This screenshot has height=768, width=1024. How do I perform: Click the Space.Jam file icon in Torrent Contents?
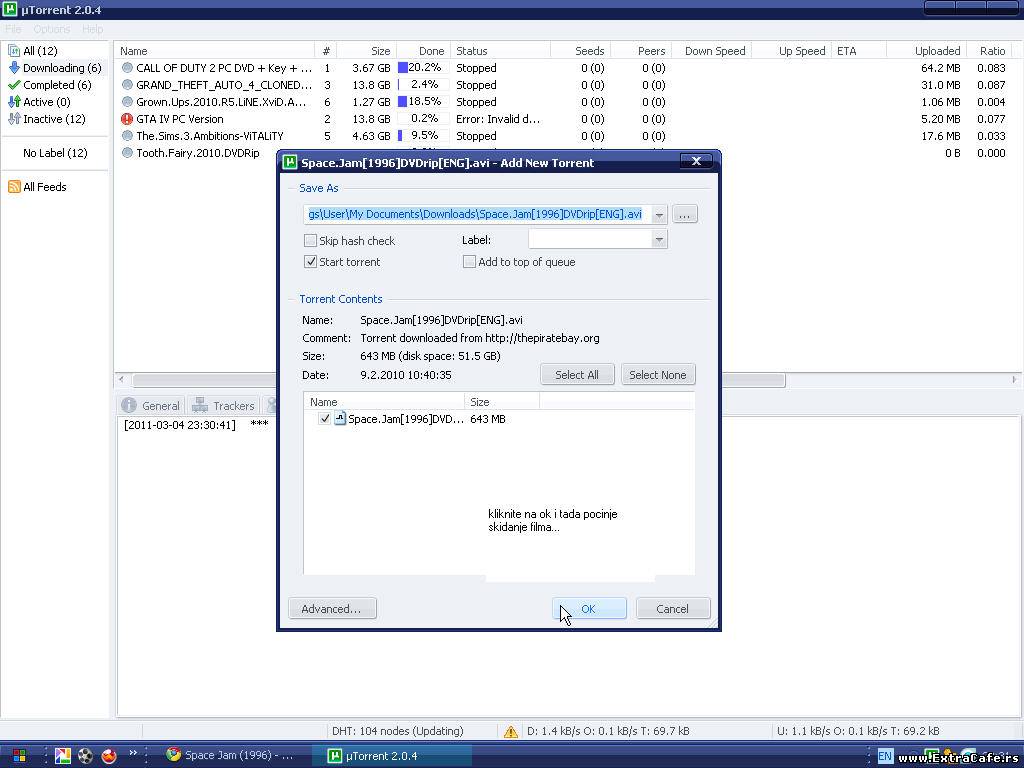coord(340,419)
